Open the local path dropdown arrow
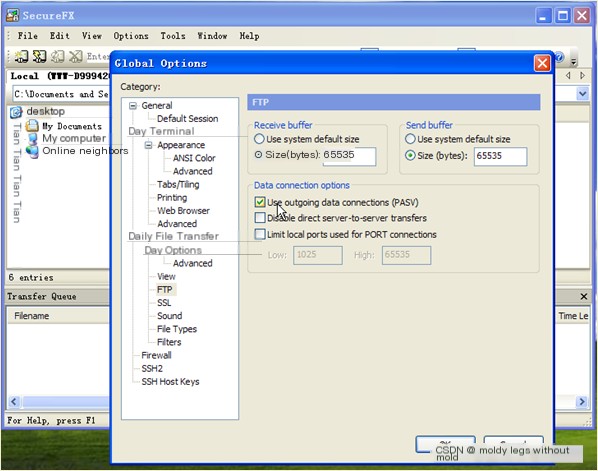The image size is (598, 471). tap(582, 93)
